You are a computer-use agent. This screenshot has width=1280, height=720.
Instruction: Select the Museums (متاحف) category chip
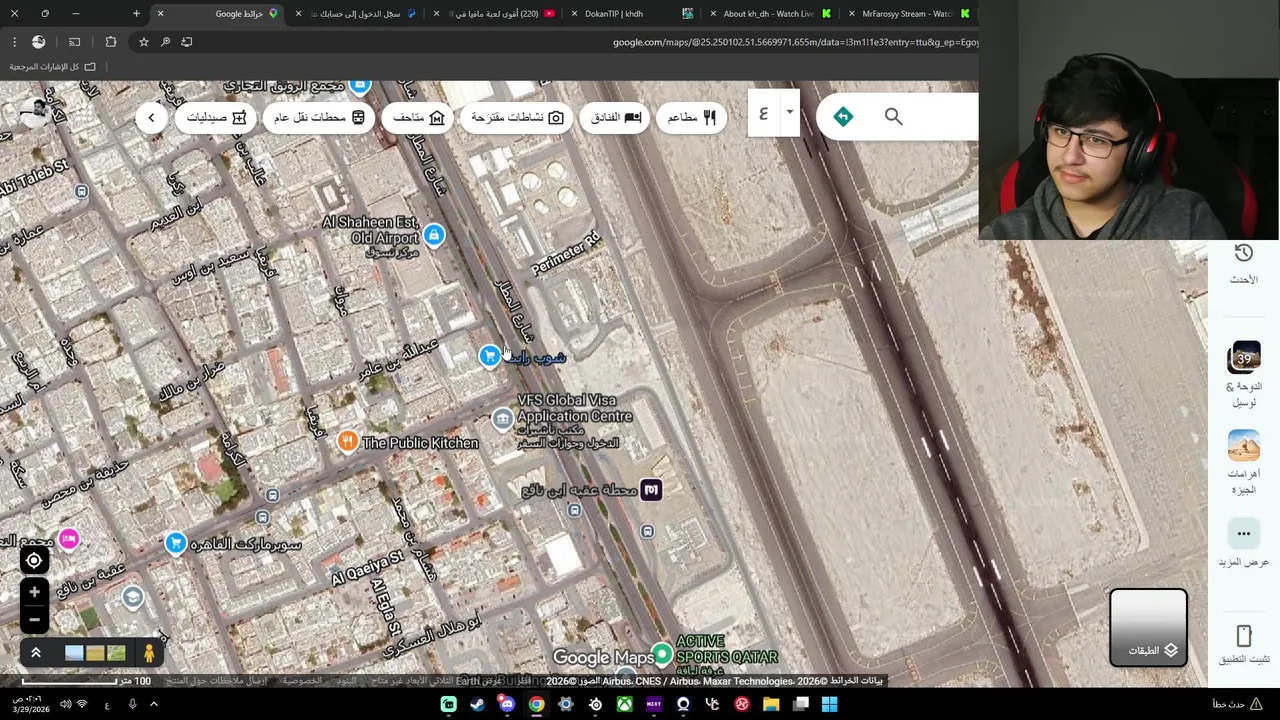point(419,117)
